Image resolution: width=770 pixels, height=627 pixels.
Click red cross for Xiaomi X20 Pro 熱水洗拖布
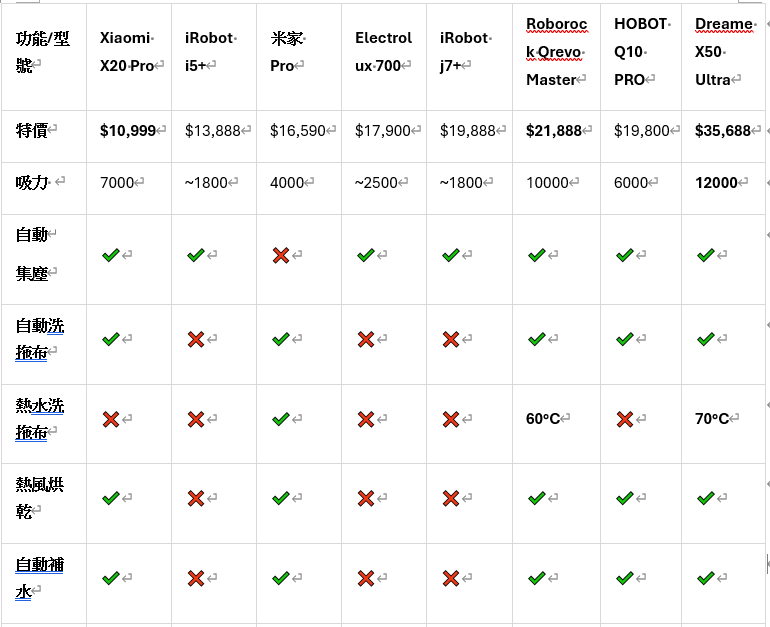[x=110, y=419]
